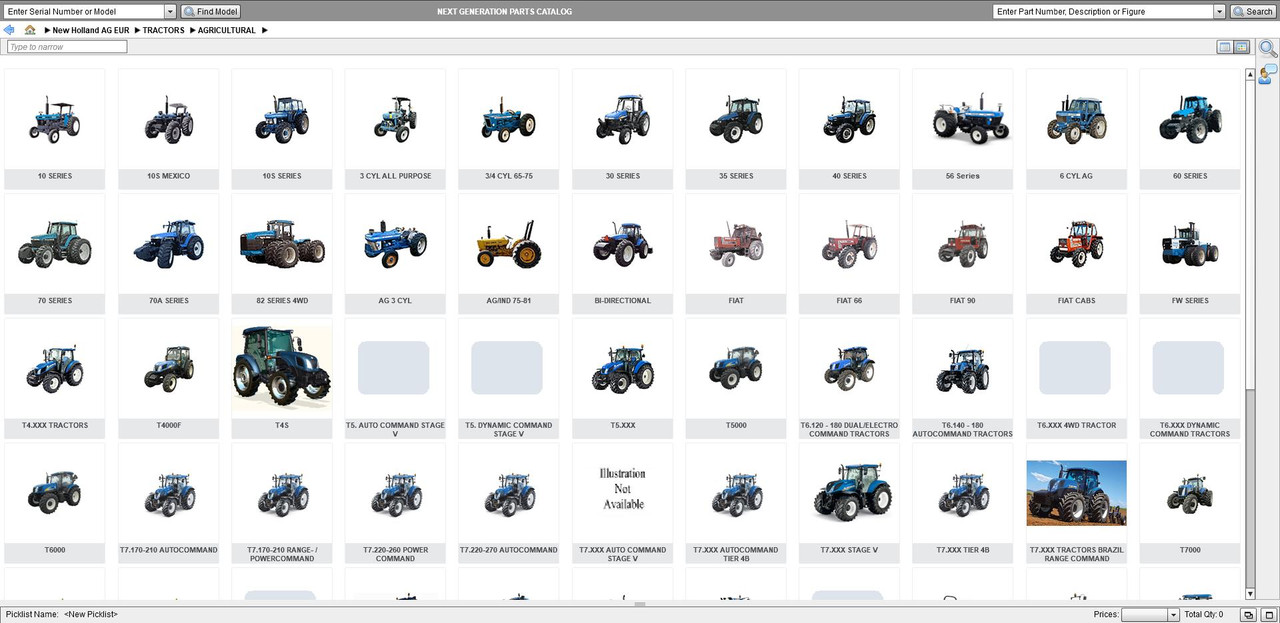Navigate to AGRICULTURAL breadcrumb
Screen dimensions: 1280x623
tap(226, 31)
